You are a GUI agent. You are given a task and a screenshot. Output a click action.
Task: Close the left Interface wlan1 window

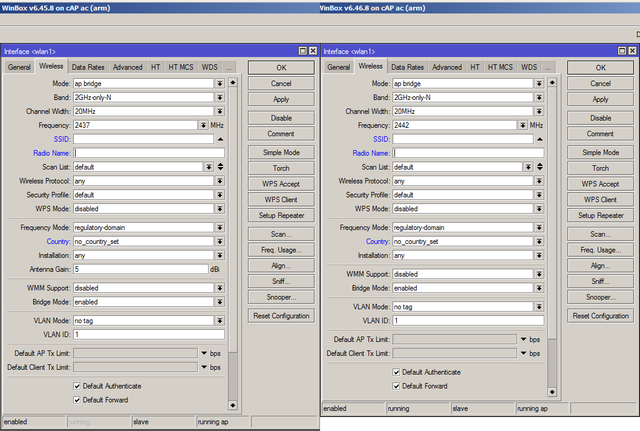click(313, 51)
